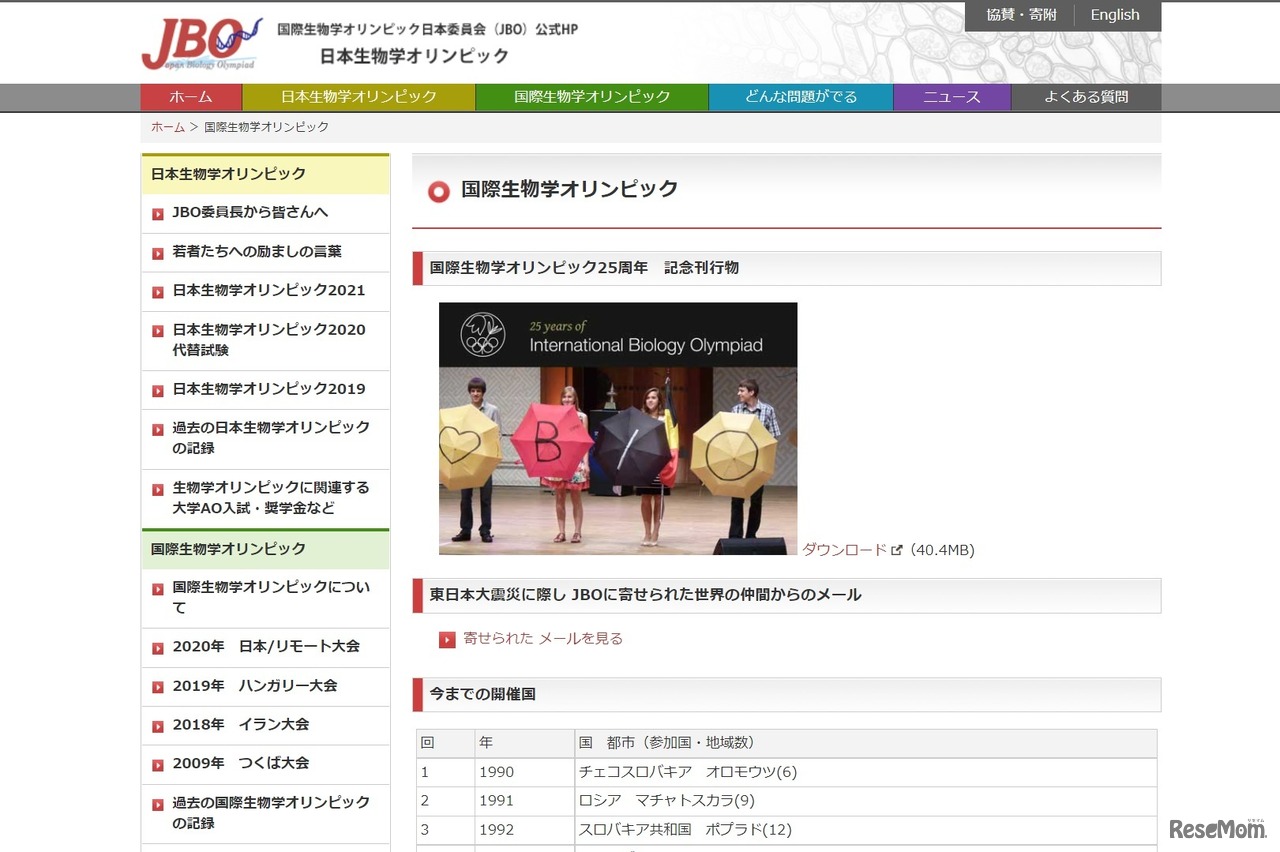Click ホーム in the breadcrumb trail
Viewport: 1280px width, 852px height.
167,127
